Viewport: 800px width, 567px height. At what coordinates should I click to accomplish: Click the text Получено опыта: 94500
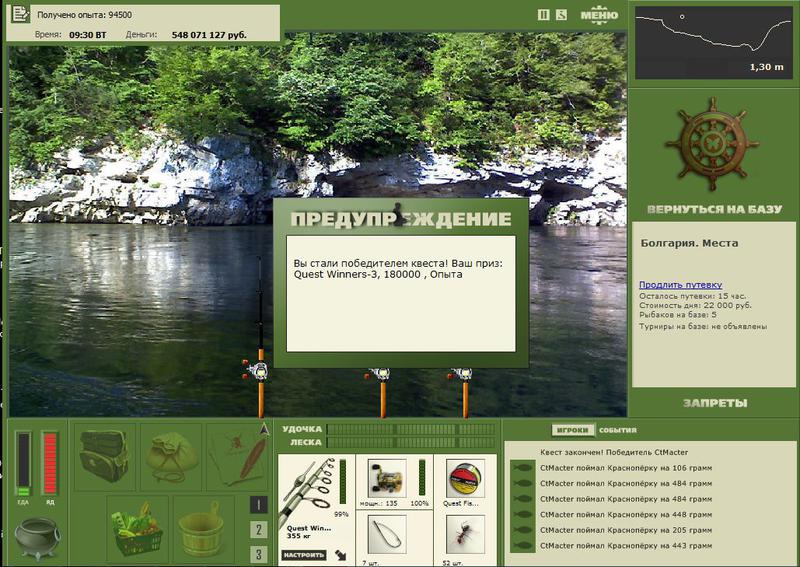tap(85, 15)
